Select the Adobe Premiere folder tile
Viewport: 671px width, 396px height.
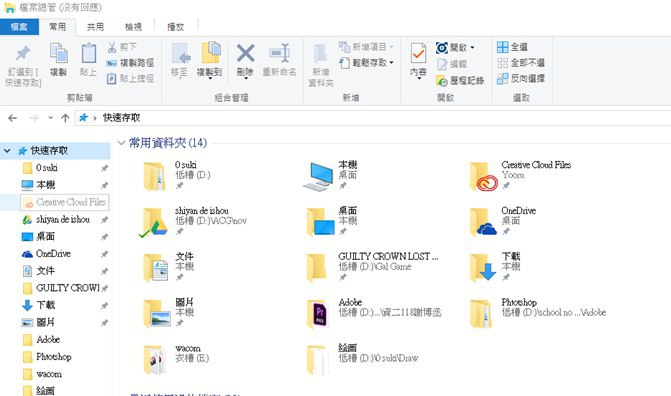[374, 313]
